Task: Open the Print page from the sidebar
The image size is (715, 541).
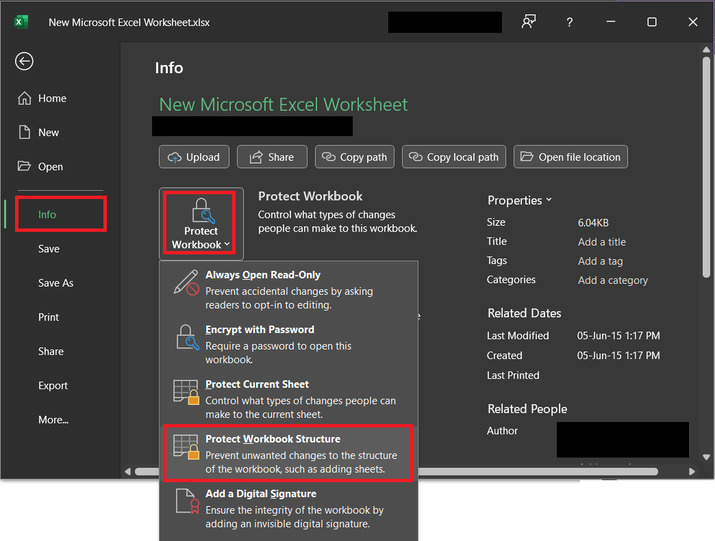Action: [x=48, y=317]
